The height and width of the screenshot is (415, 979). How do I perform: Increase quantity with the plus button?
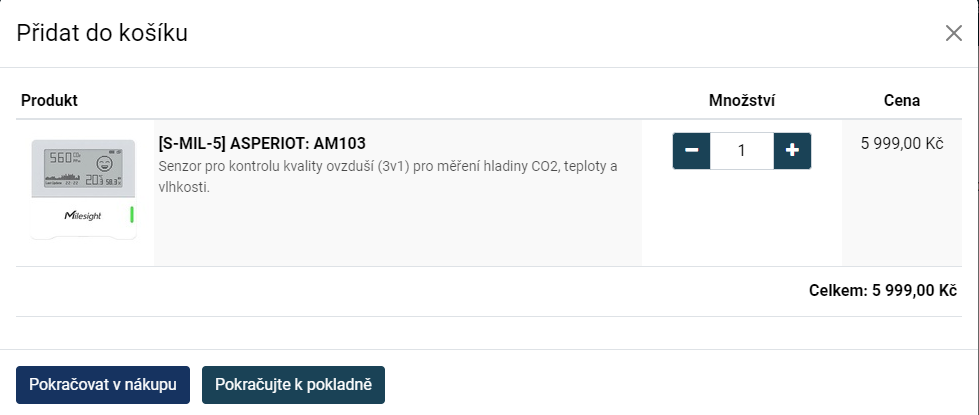click(x=792, y=150)
